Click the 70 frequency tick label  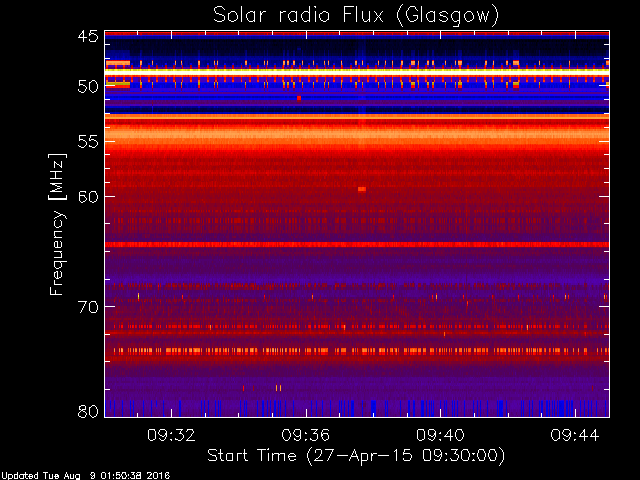click(x=88, y=307)
